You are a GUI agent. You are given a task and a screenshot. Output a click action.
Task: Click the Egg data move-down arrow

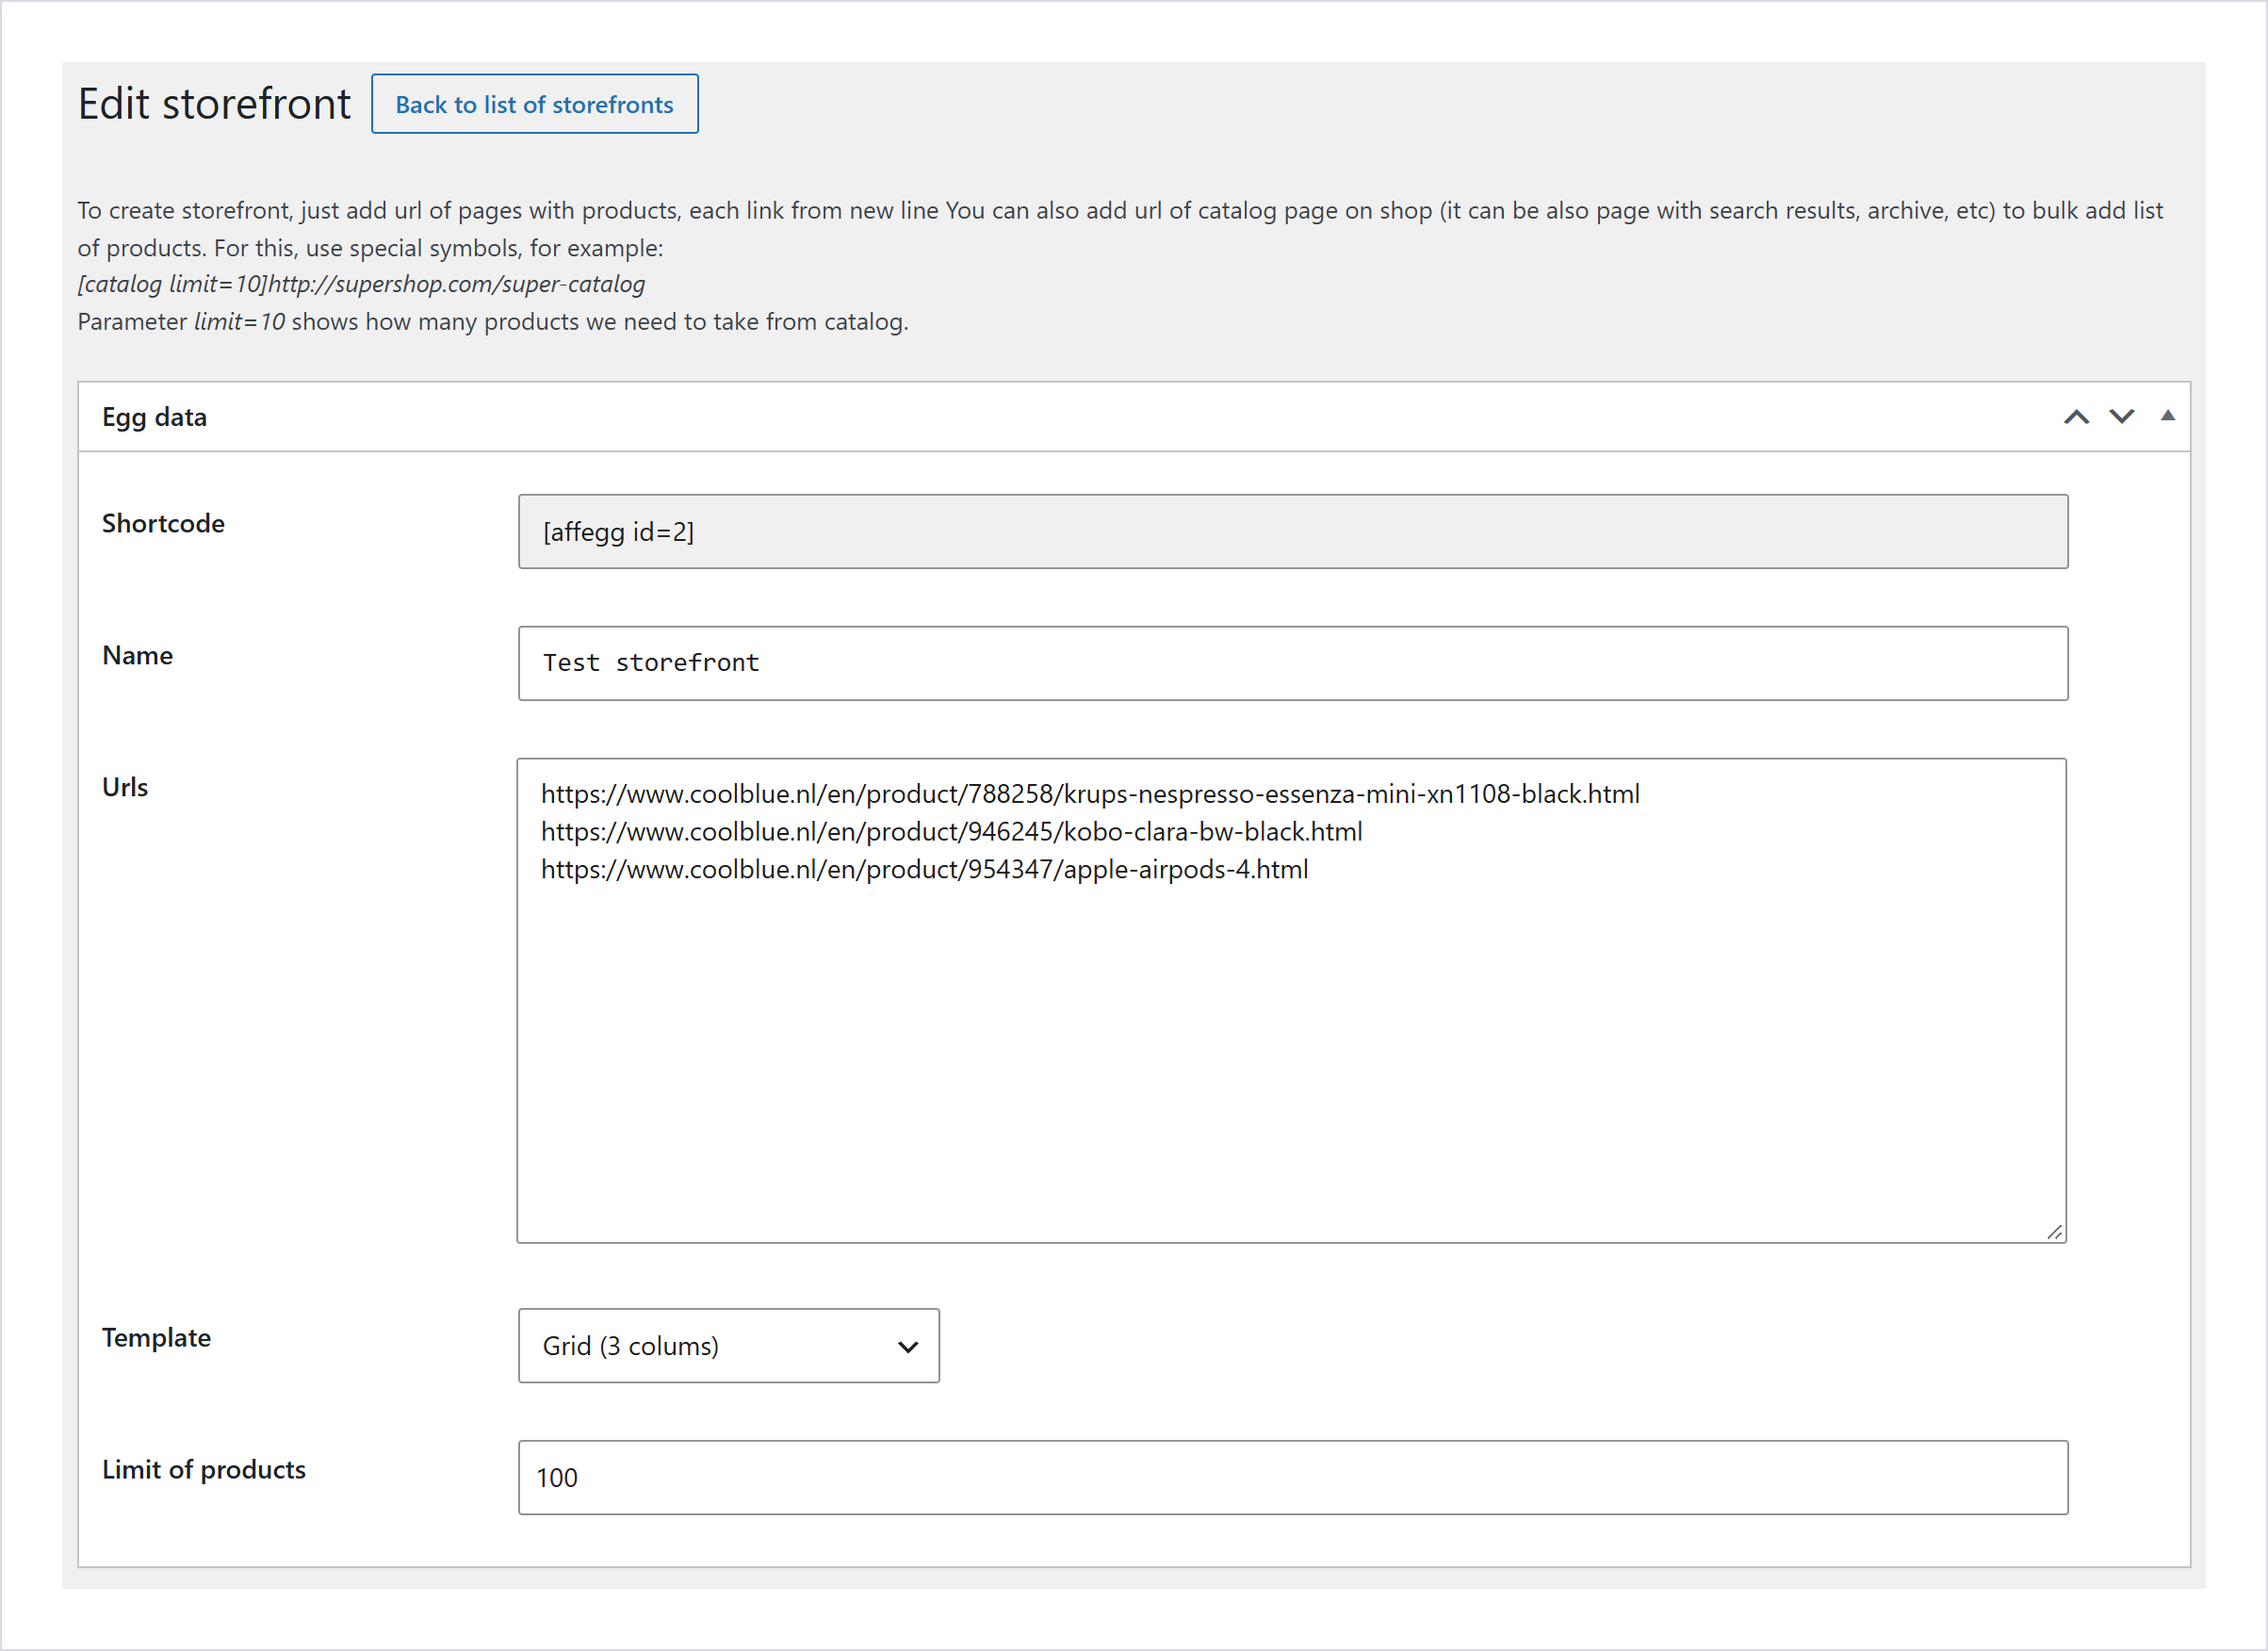pos(2121,417)
